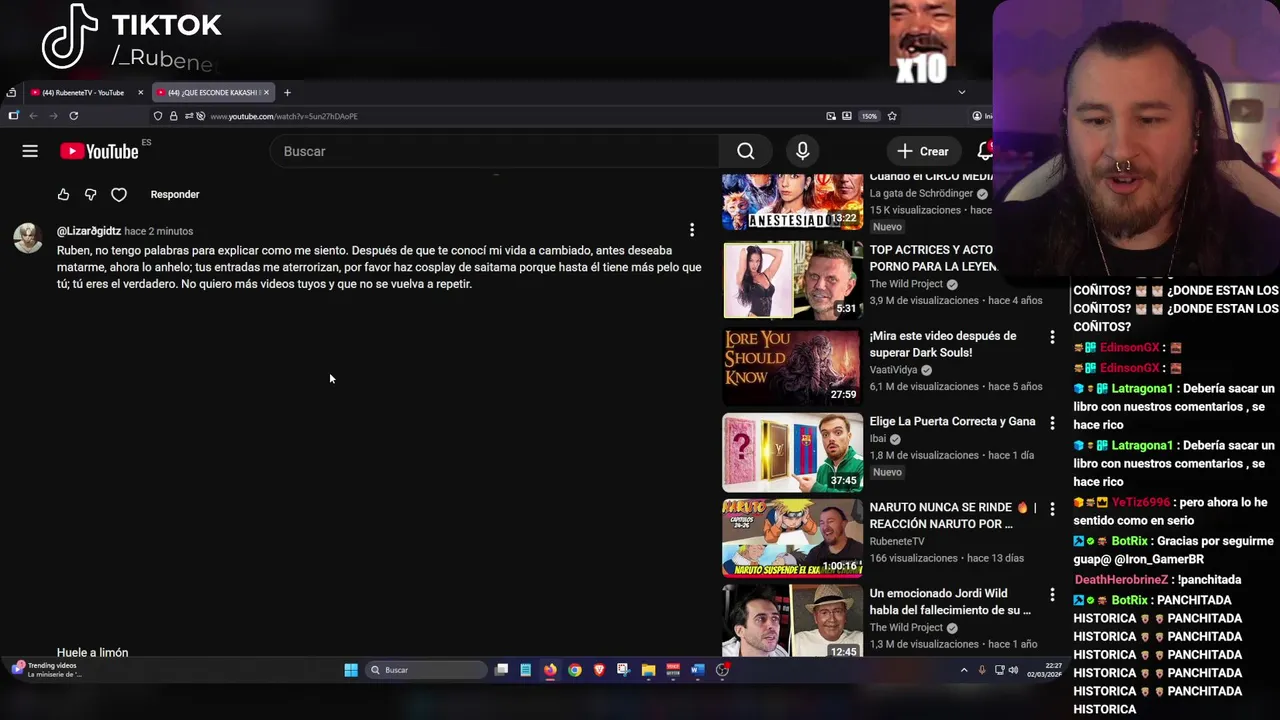This screenshot has width=1280, height=720.
Task: Open VaatiVidya channel link
Action: click(893, 370)
